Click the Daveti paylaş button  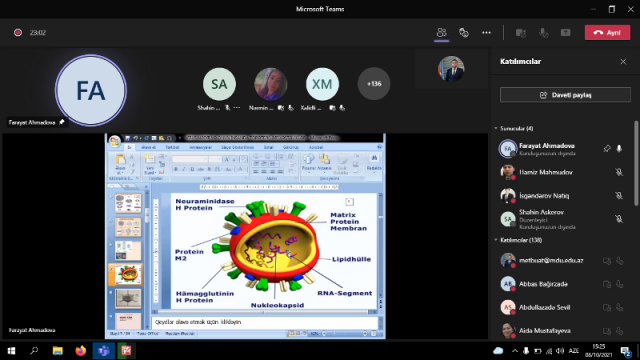(x=565, y=95)
